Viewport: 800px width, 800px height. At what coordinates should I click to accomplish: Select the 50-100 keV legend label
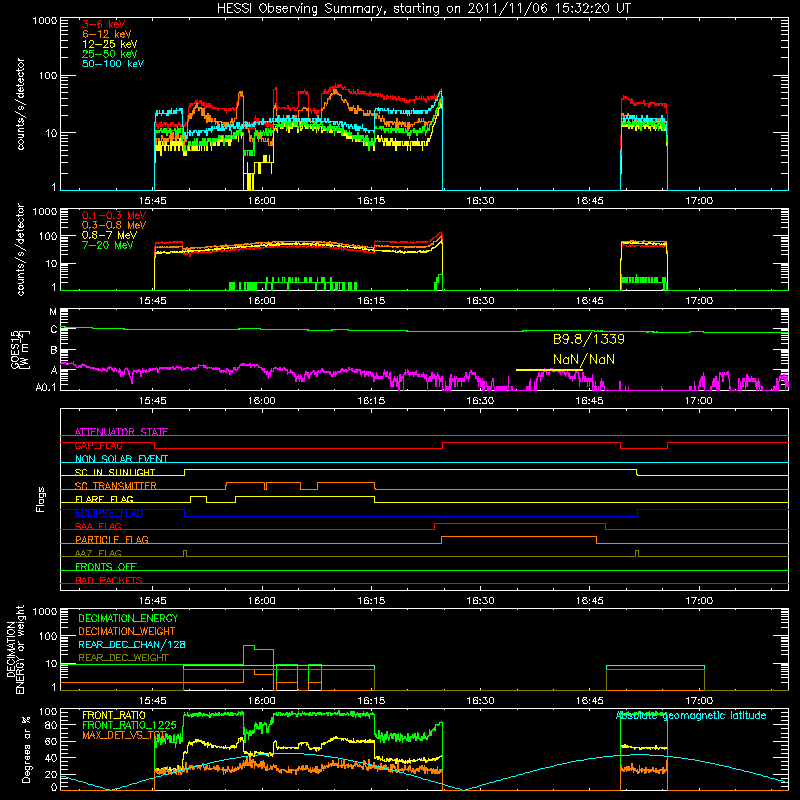(113, 64)
